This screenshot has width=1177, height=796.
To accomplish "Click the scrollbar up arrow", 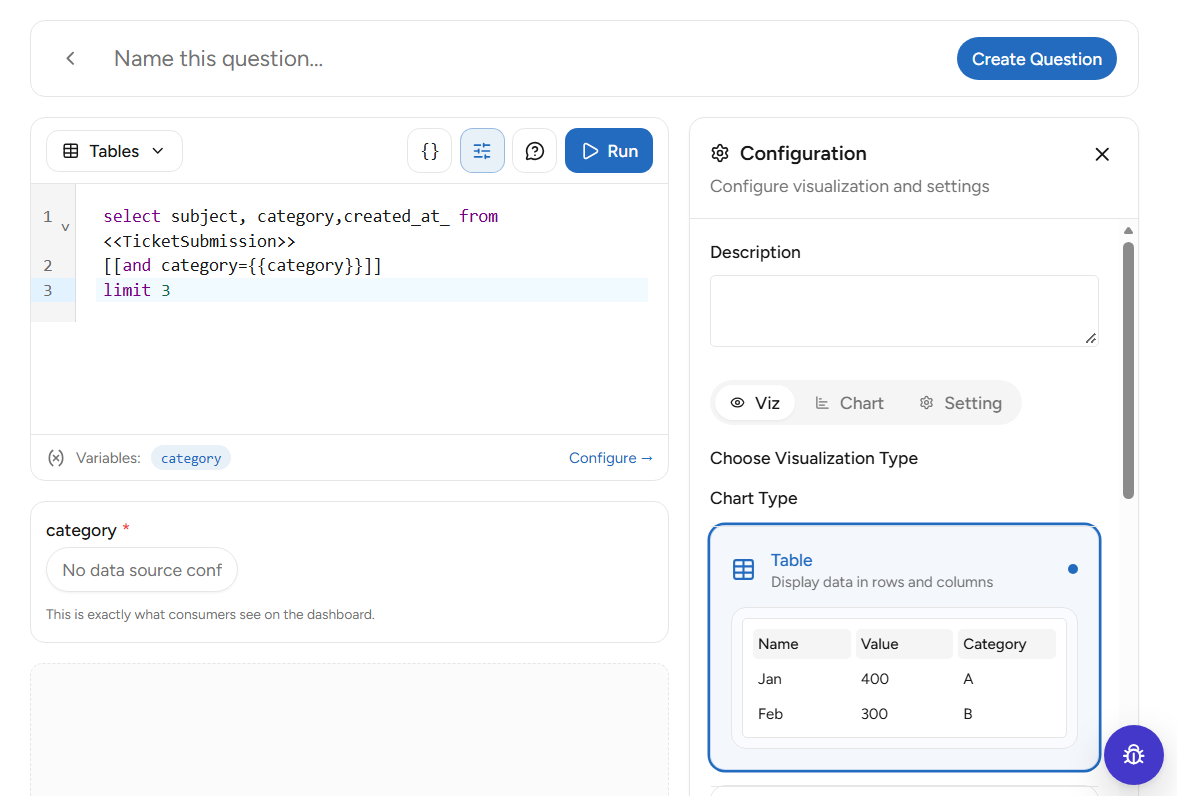I will (1128, 231).
